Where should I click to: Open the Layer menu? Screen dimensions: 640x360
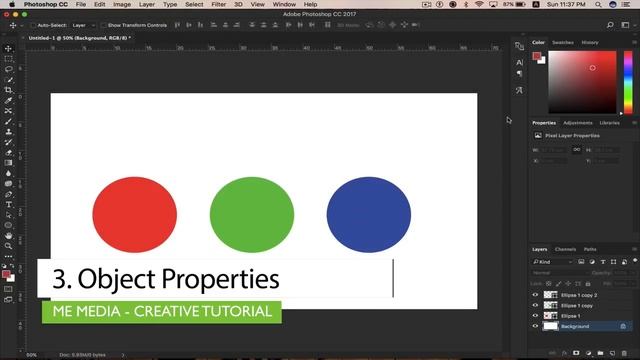[147, 4]
